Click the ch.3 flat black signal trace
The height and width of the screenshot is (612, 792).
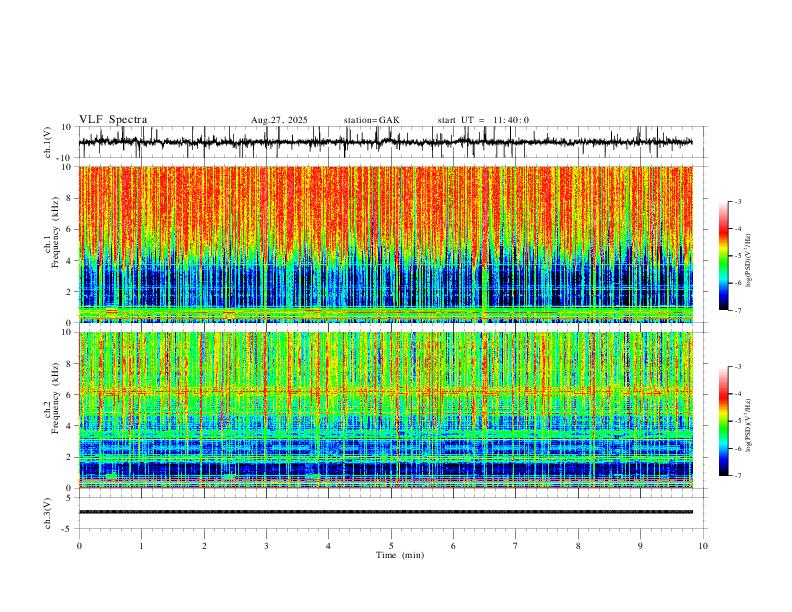point(386,512)
